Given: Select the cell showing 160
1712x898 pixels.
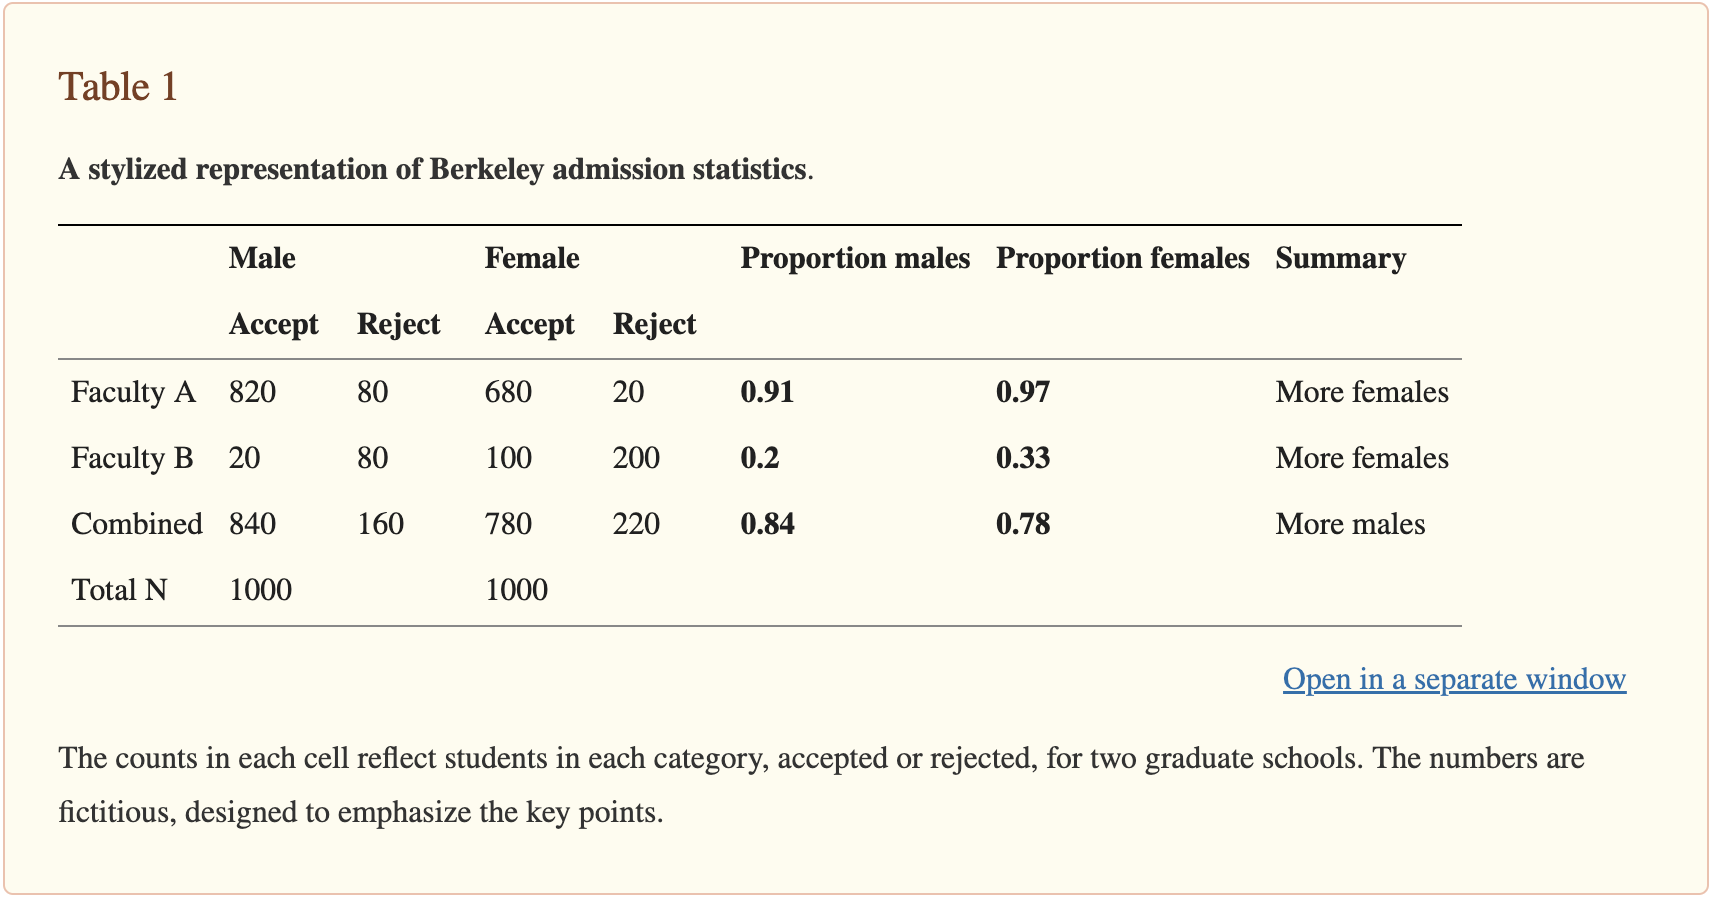Looking at the screenshot, I should click(380, 524).
